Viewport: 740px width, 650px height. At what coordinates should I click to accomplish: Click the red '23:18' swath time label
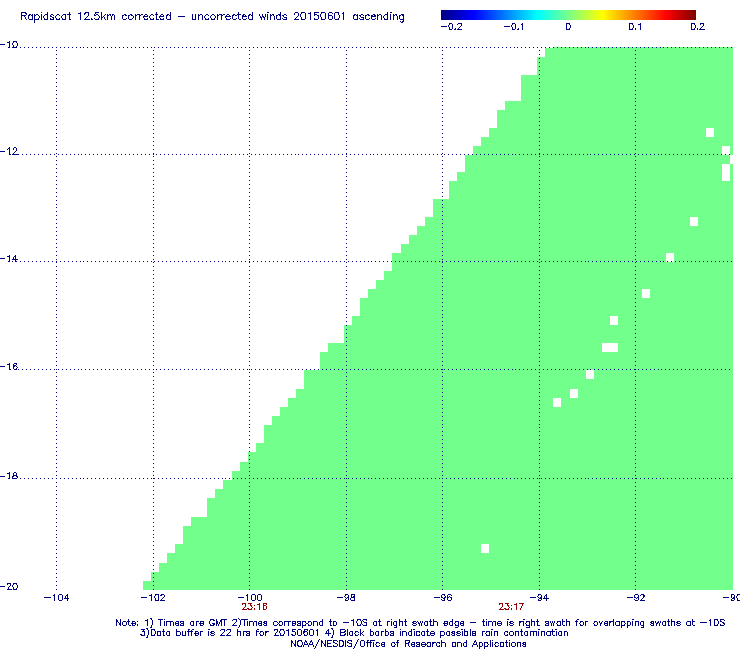coord(254,607)
